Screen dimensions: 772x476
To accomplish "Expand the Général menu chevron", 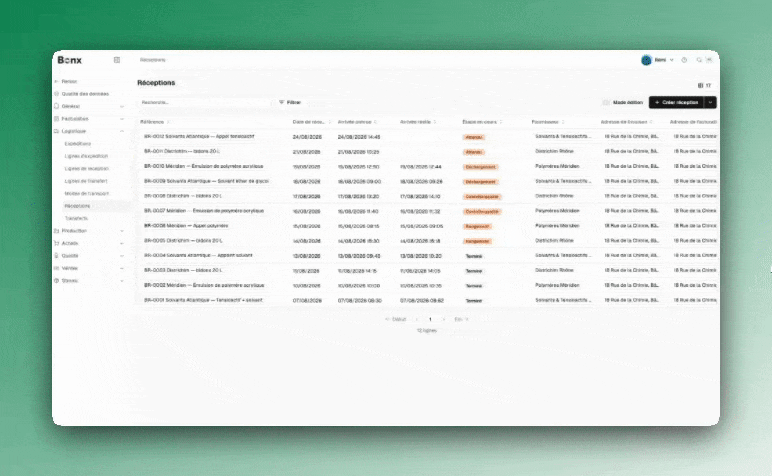I will [122, 106].
